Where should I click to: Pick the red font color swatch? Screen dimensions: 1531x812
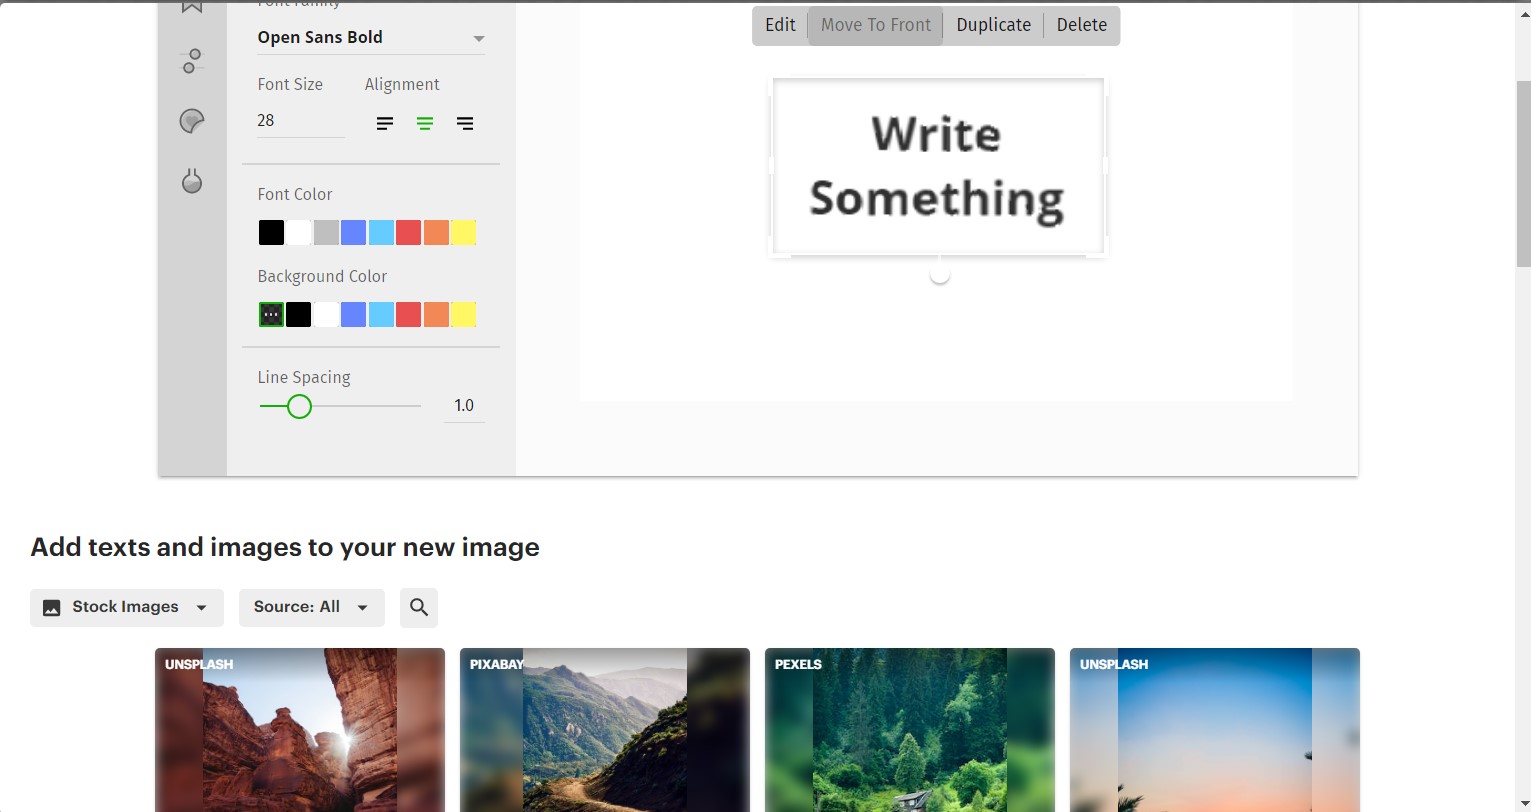[408, 233]
